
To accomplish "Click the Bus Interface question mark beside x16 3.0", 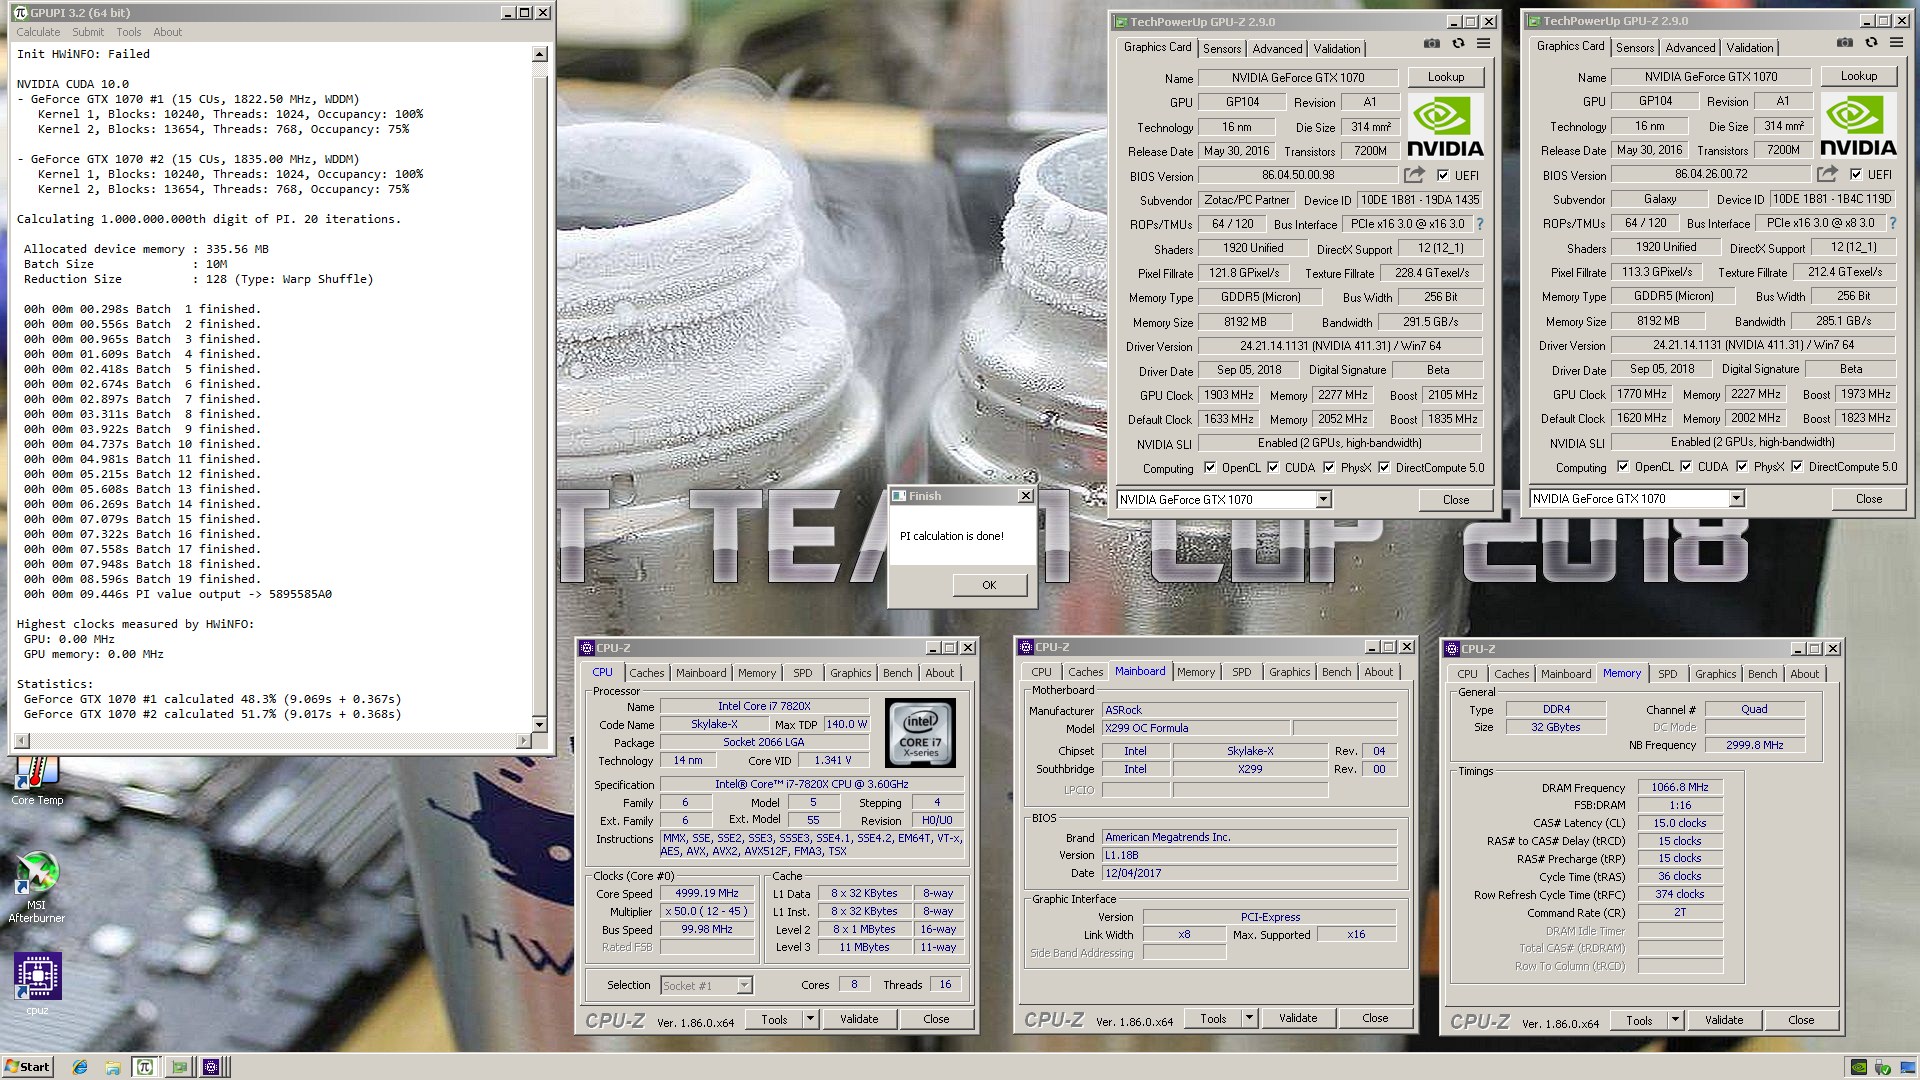I will coord(1480,224).
